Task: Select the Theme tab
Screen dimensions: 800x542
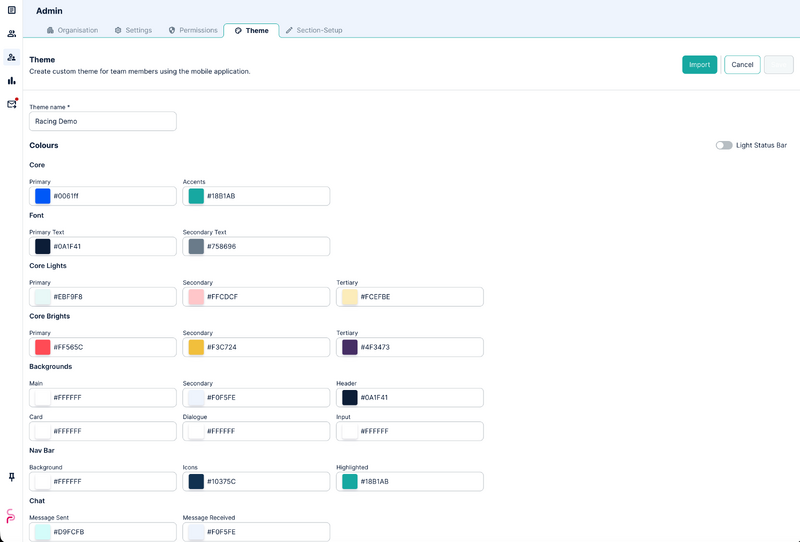Action: [x=252, y=31]
